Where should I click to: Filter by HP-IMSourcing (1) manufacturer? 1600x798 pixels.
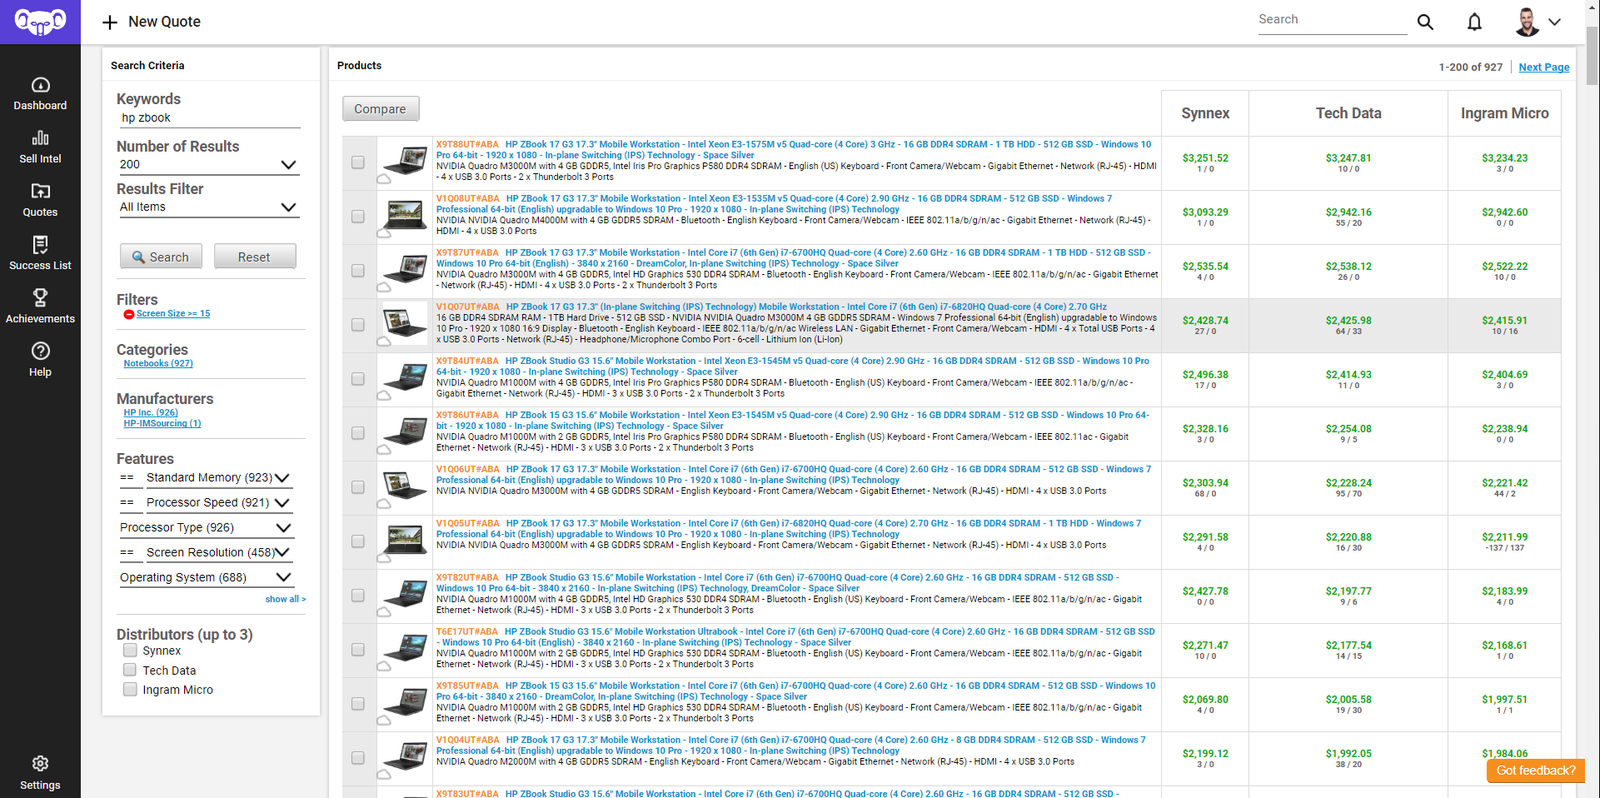(x=162, y=423)
